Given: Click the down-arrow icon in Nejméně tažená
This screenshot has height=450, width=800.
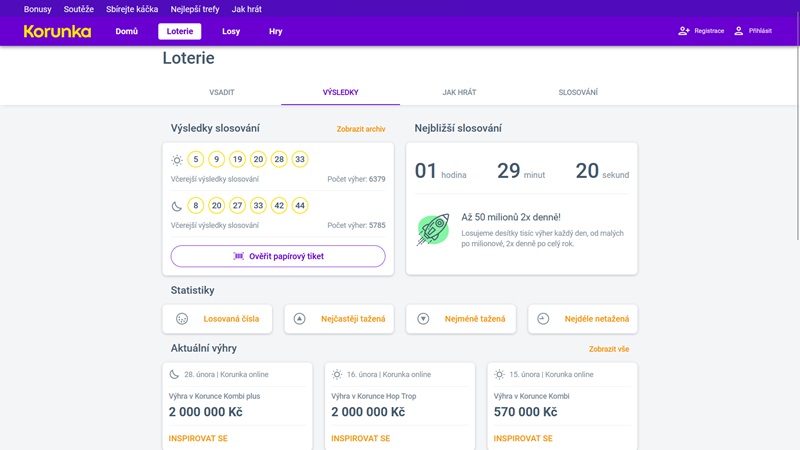Looking at the screenshot, I should [423, 319].
